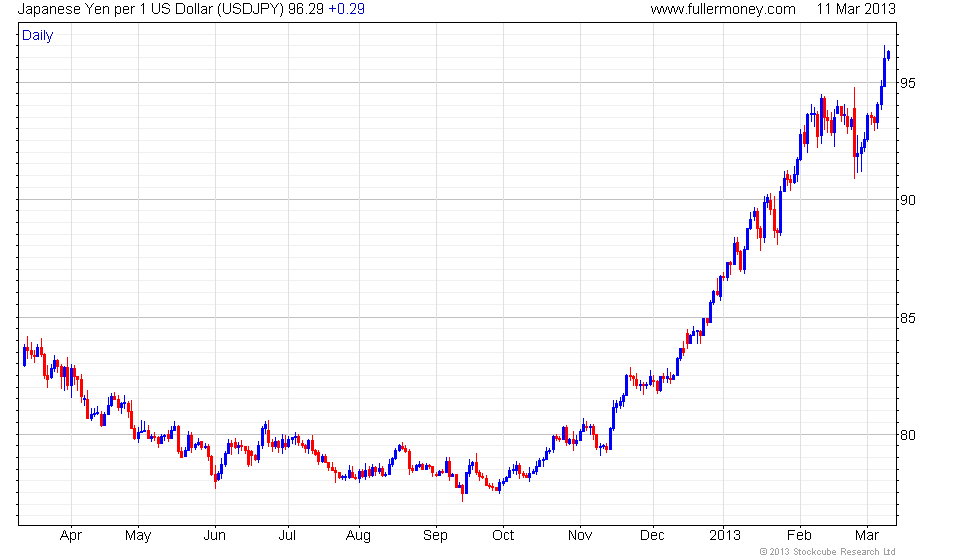Click the last price value 96.29

[x=306, y=9]
